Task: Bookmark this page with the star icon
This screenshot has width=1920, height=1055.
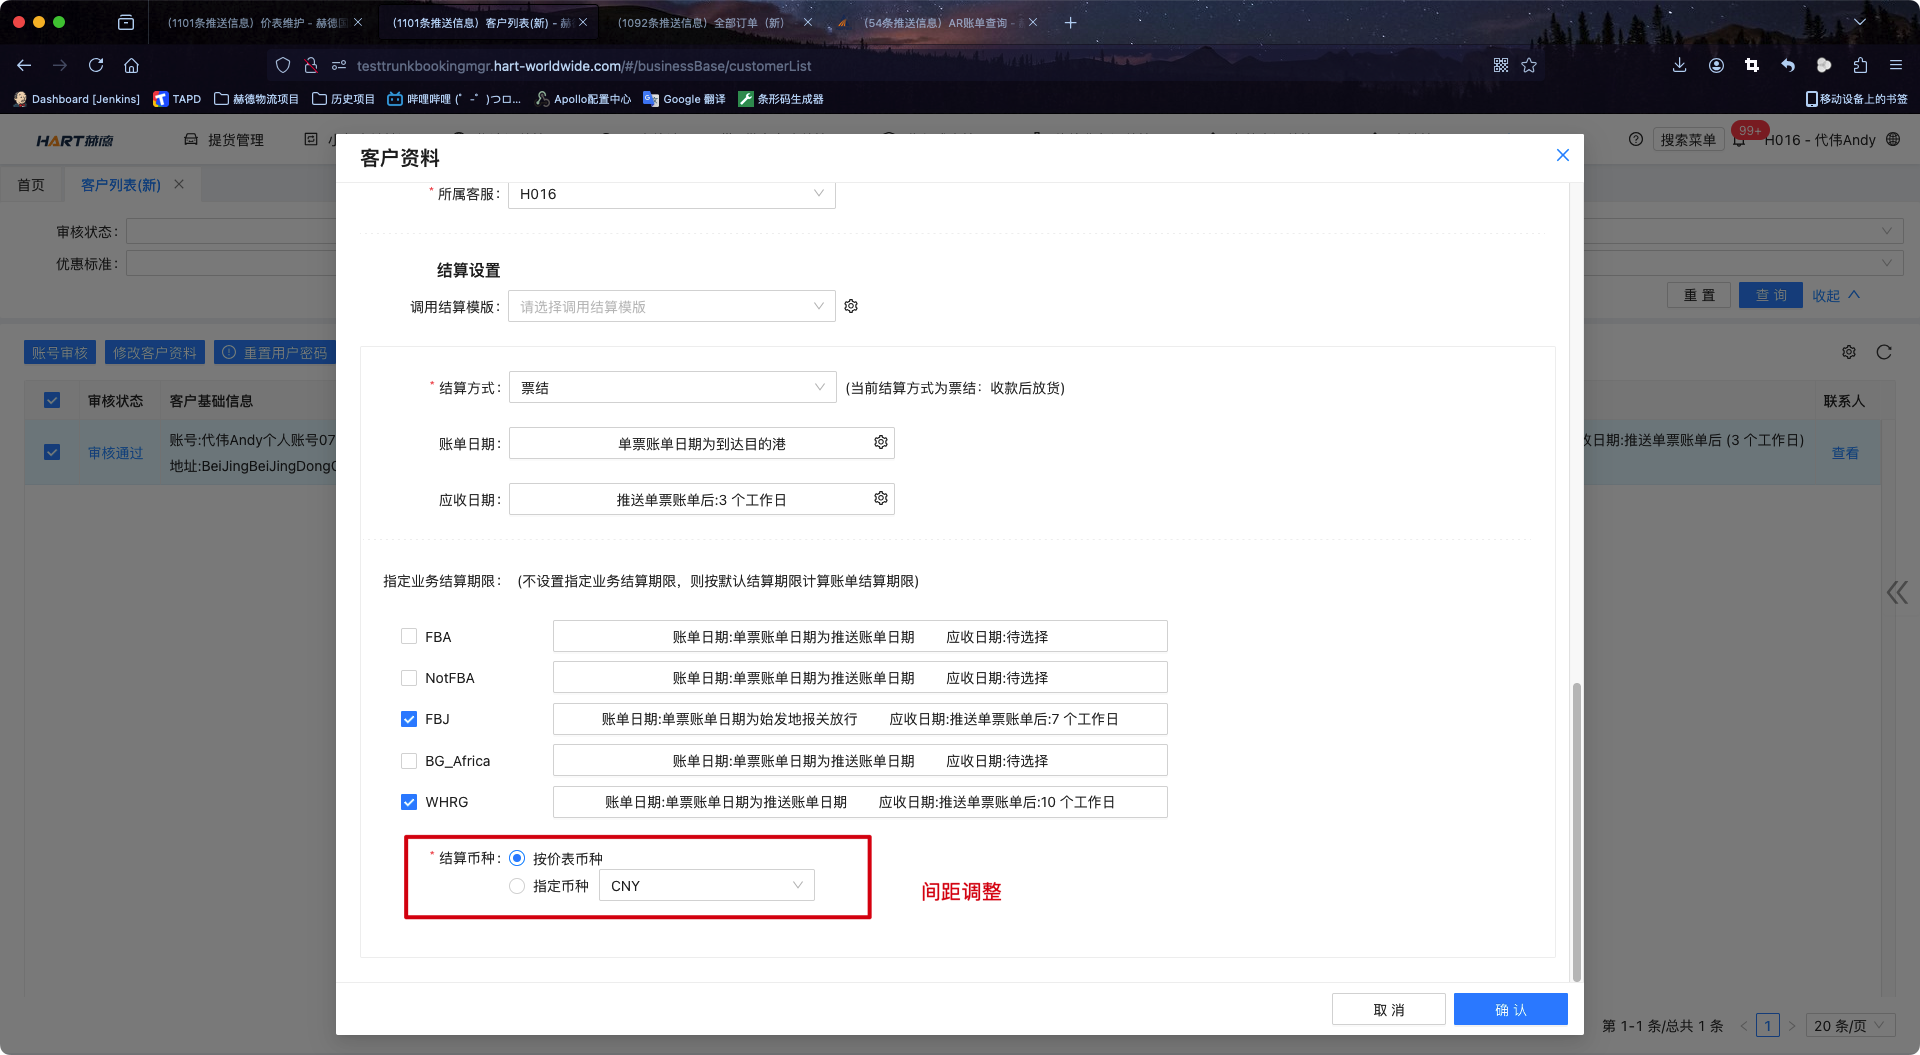Action: coord(1529,65)
